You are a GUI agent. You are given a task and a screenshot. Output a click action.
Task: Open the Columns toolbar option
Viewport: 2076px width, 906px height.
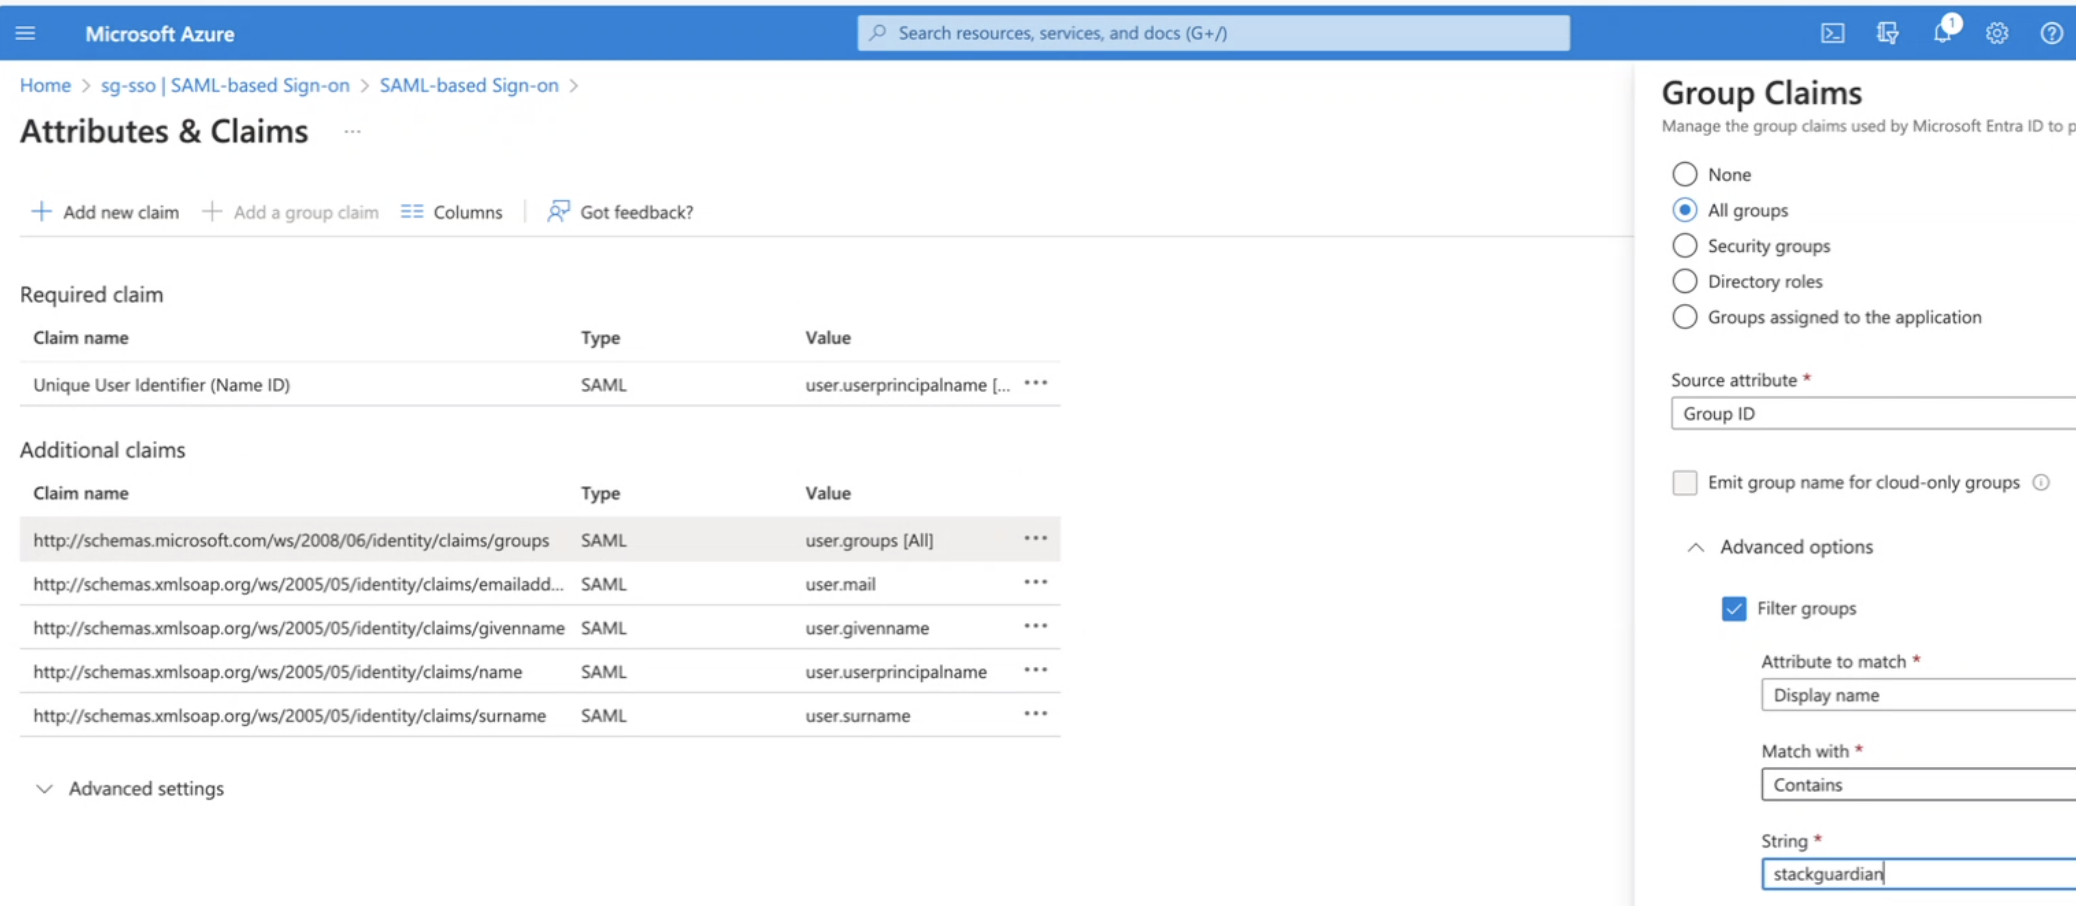click(x=452, y=212)
